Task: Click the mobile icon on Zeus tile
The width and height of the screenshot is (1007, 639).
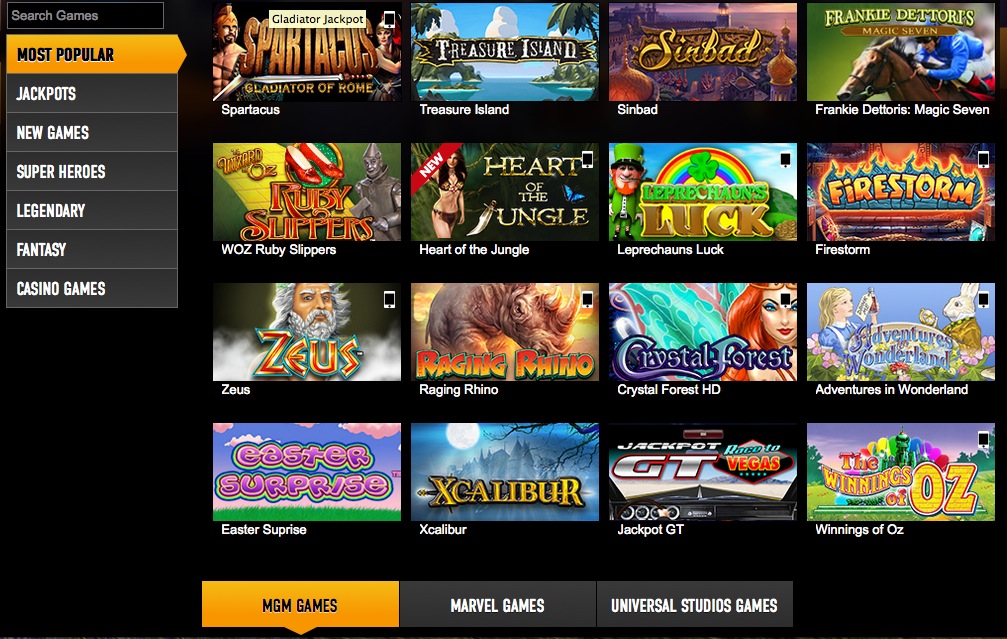Action: 389,300
